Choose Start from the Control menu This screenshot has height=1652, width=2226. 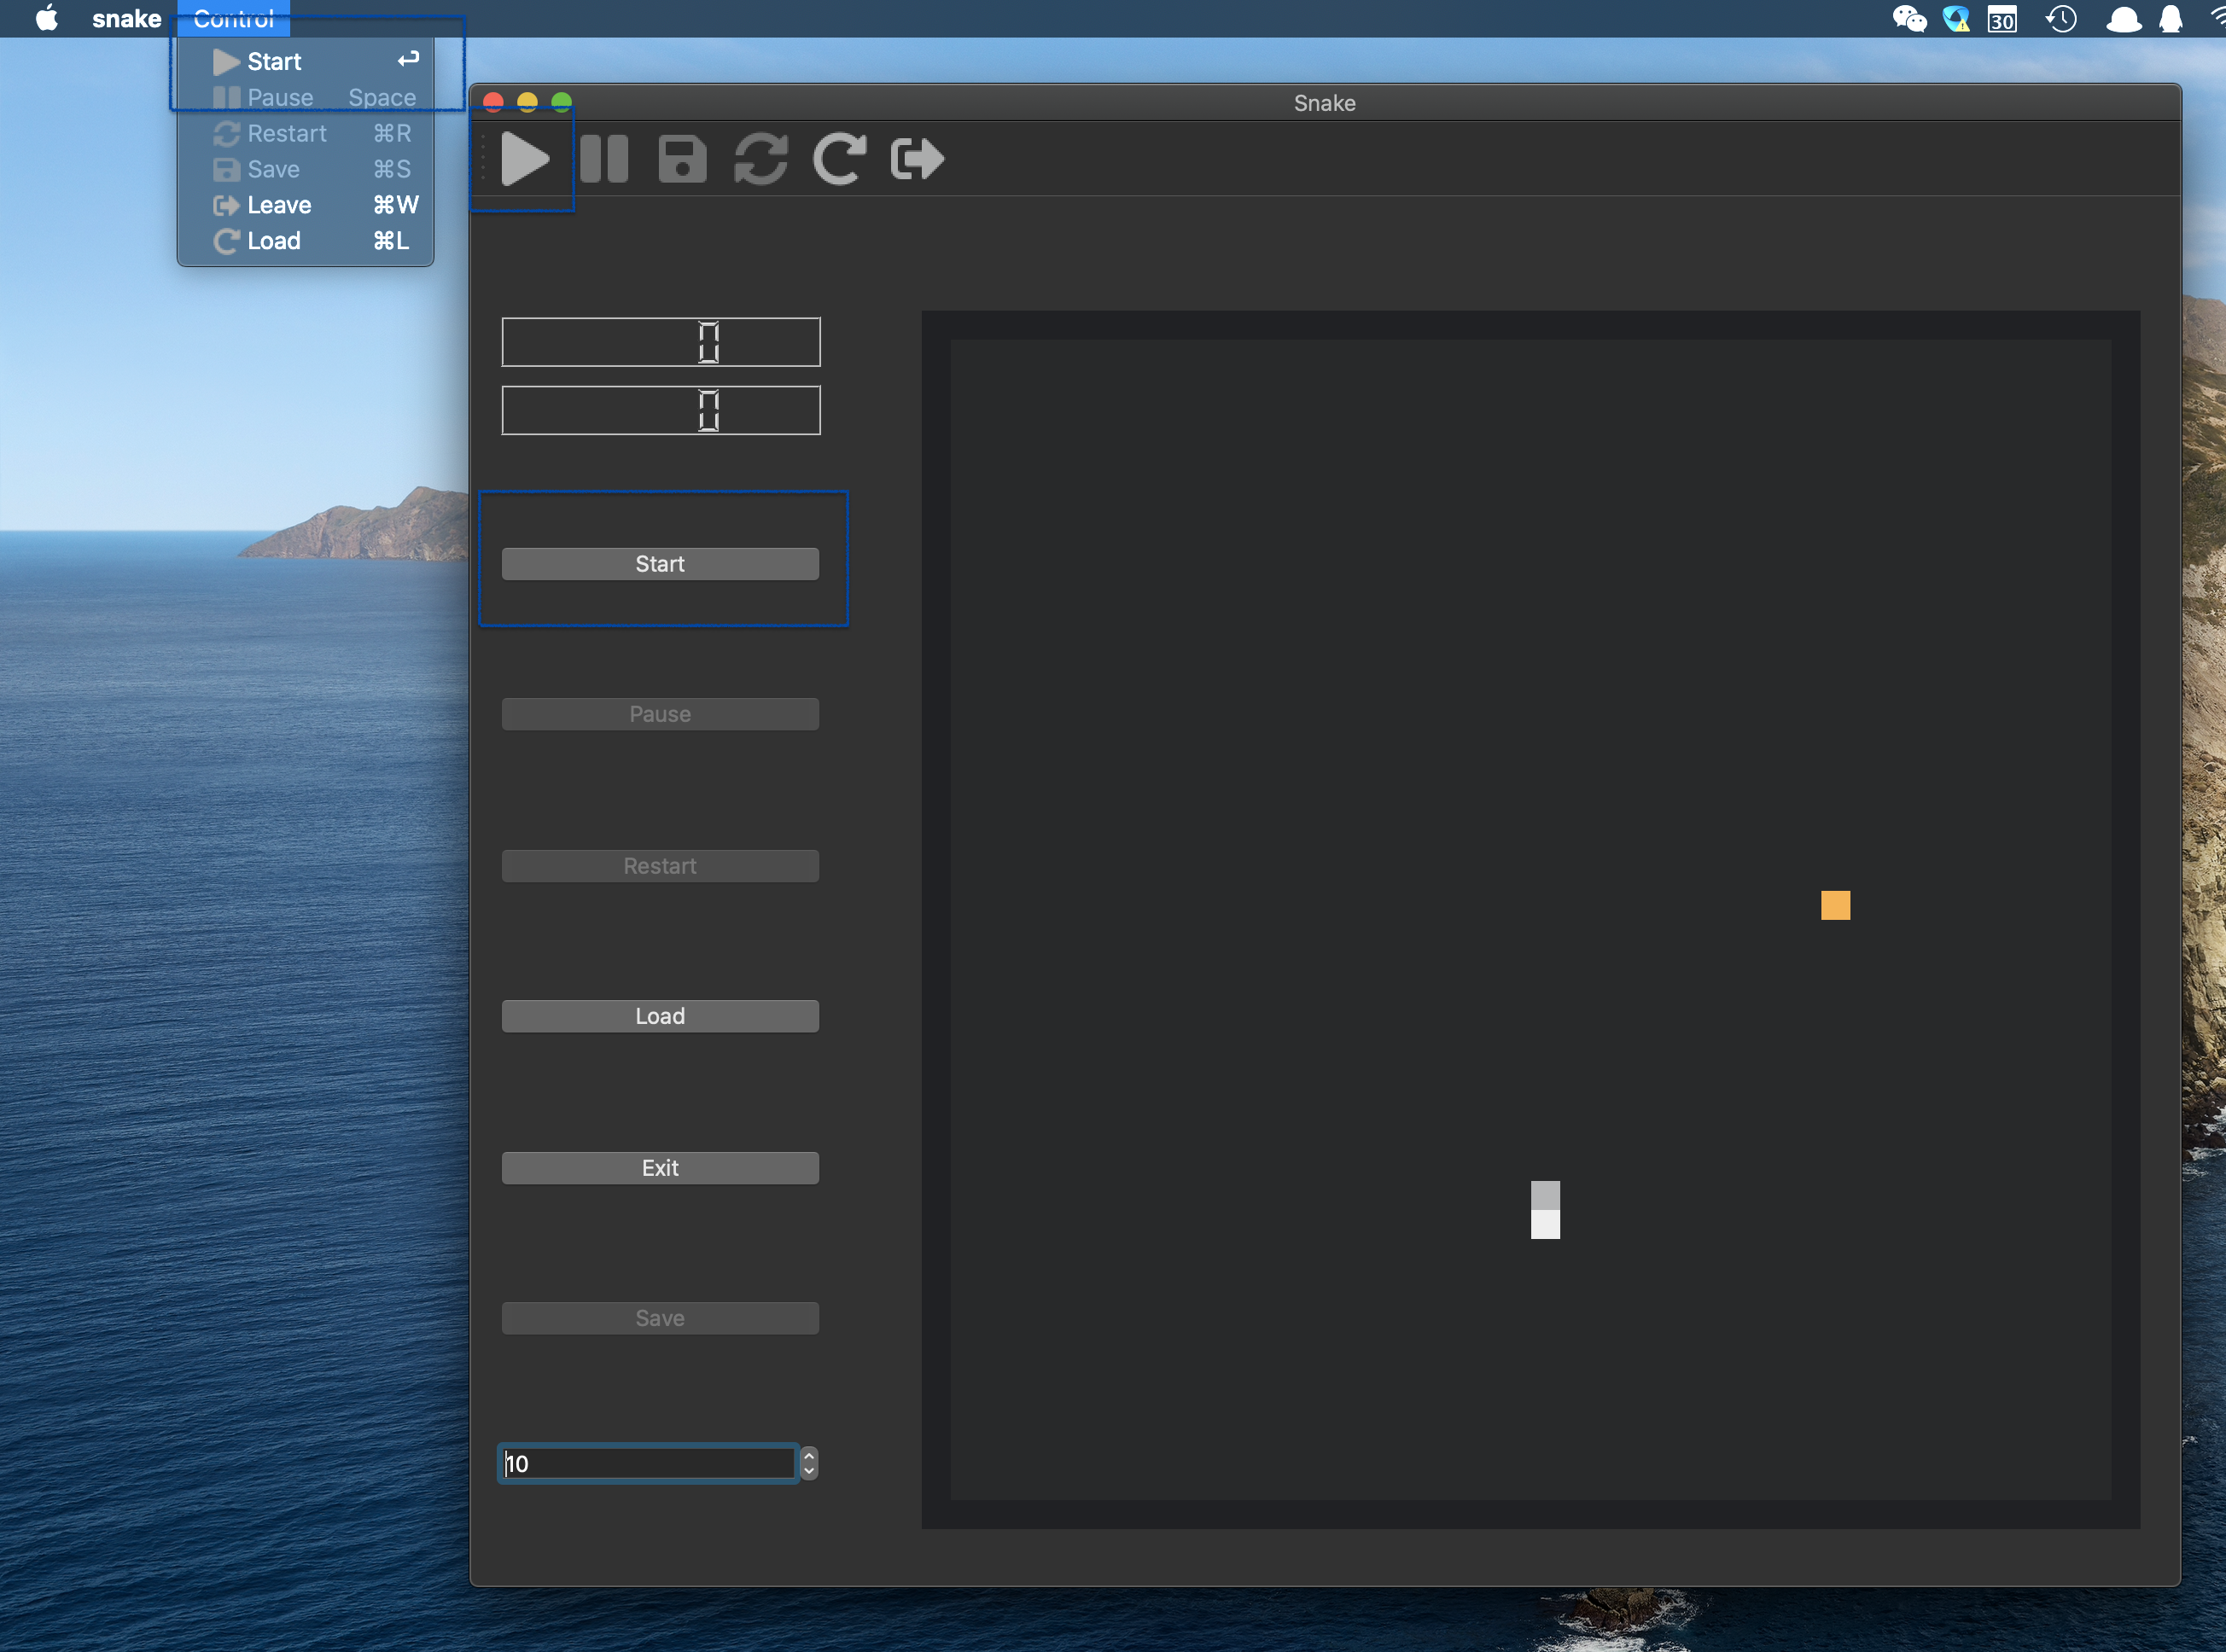[x=274, y=62]
